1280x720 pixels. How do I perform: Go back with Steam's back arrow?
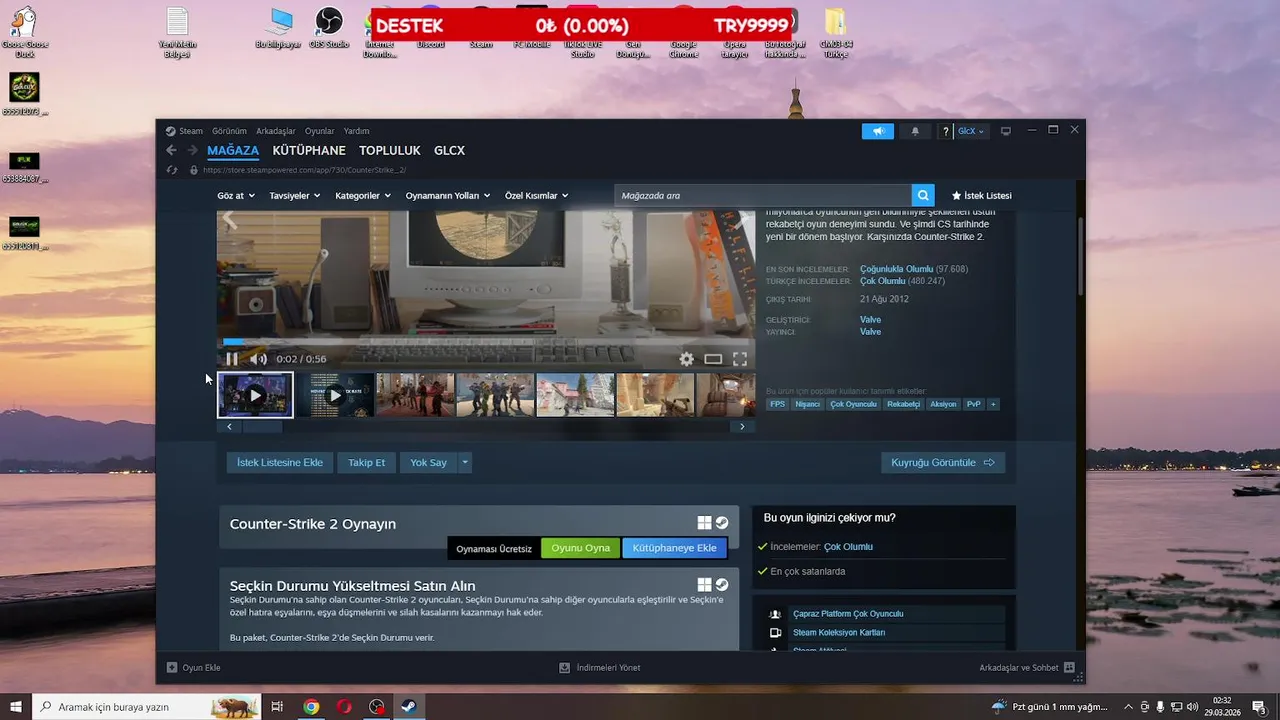pyautogui.click(x=171, y=150)
